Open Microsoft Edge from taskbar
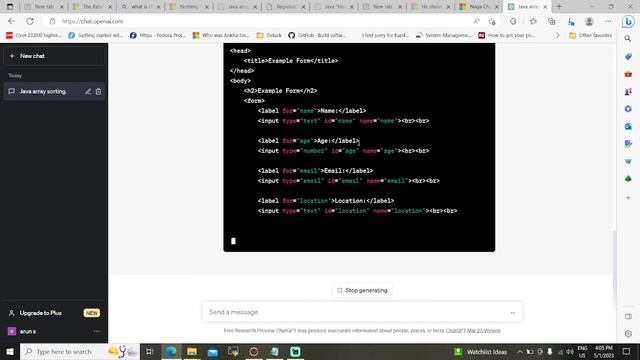This screenshot has width=640, height=360. [171, 351]
